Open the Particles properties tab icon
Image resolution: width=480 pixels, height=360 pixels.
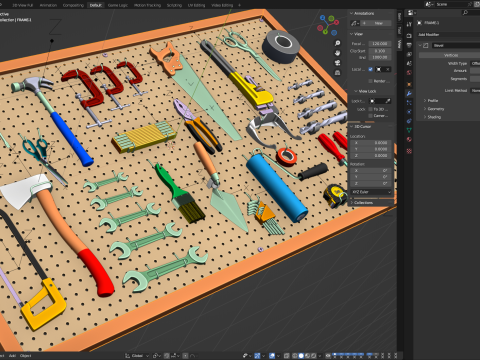[x=409, y=103]
